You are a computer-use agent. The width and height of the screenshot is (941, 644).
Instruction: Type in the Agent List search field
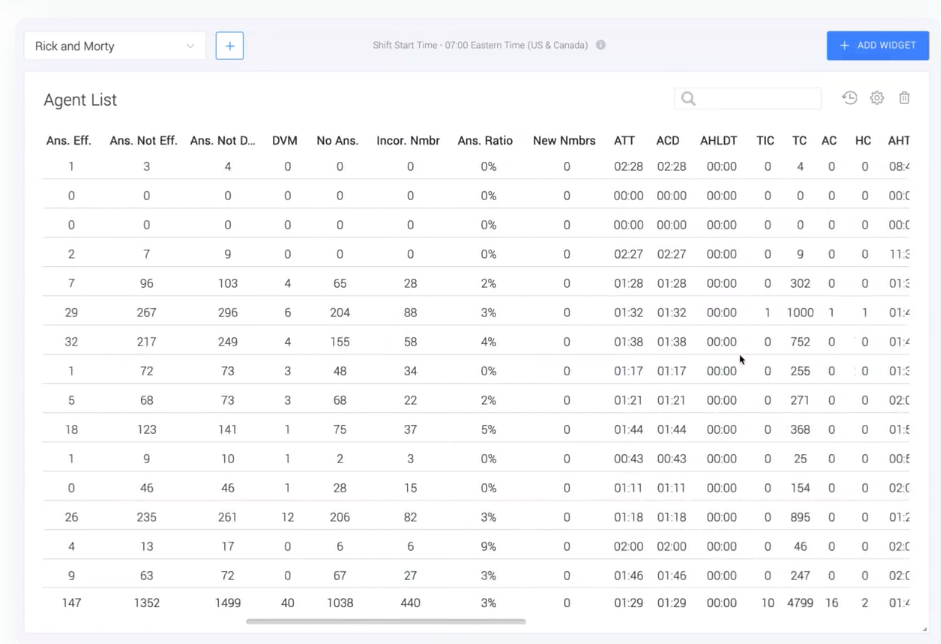[758, 99]
